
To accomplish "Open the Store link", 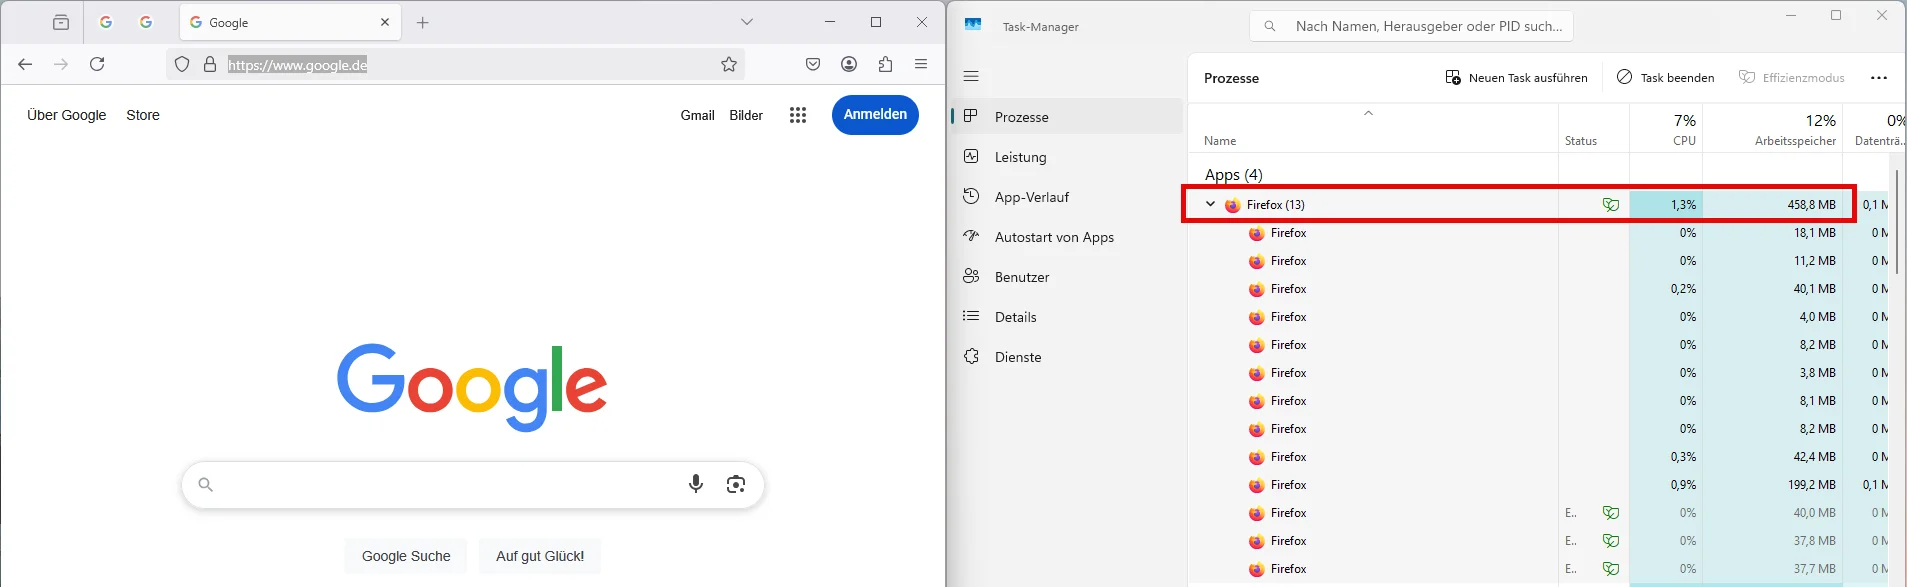I will tap(143, 115).
